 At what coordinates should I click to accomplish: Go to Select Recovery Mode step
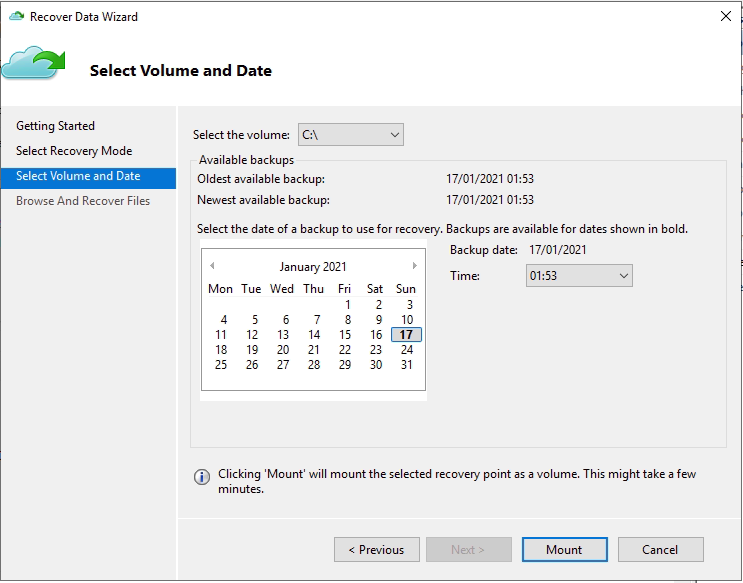pyautogui.click(x=74, y=151)
